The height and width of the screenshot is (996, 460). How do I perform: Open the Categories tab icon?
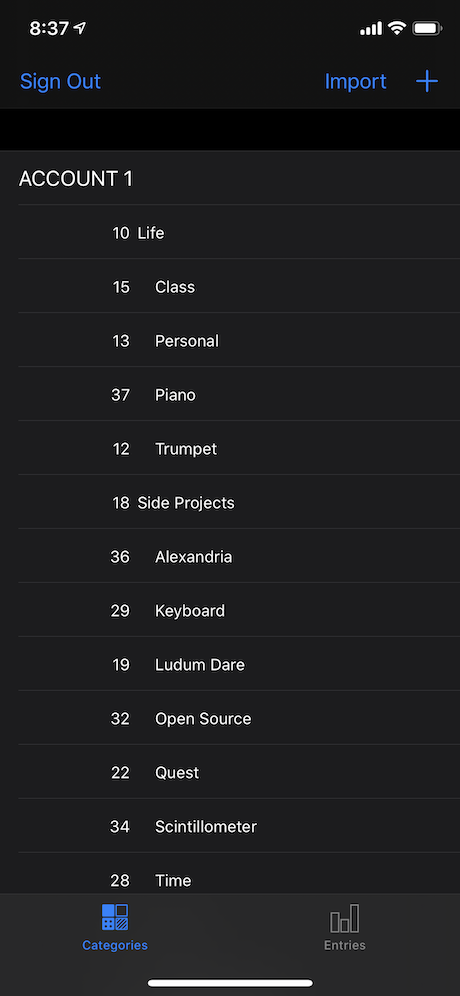pos(115,917)
